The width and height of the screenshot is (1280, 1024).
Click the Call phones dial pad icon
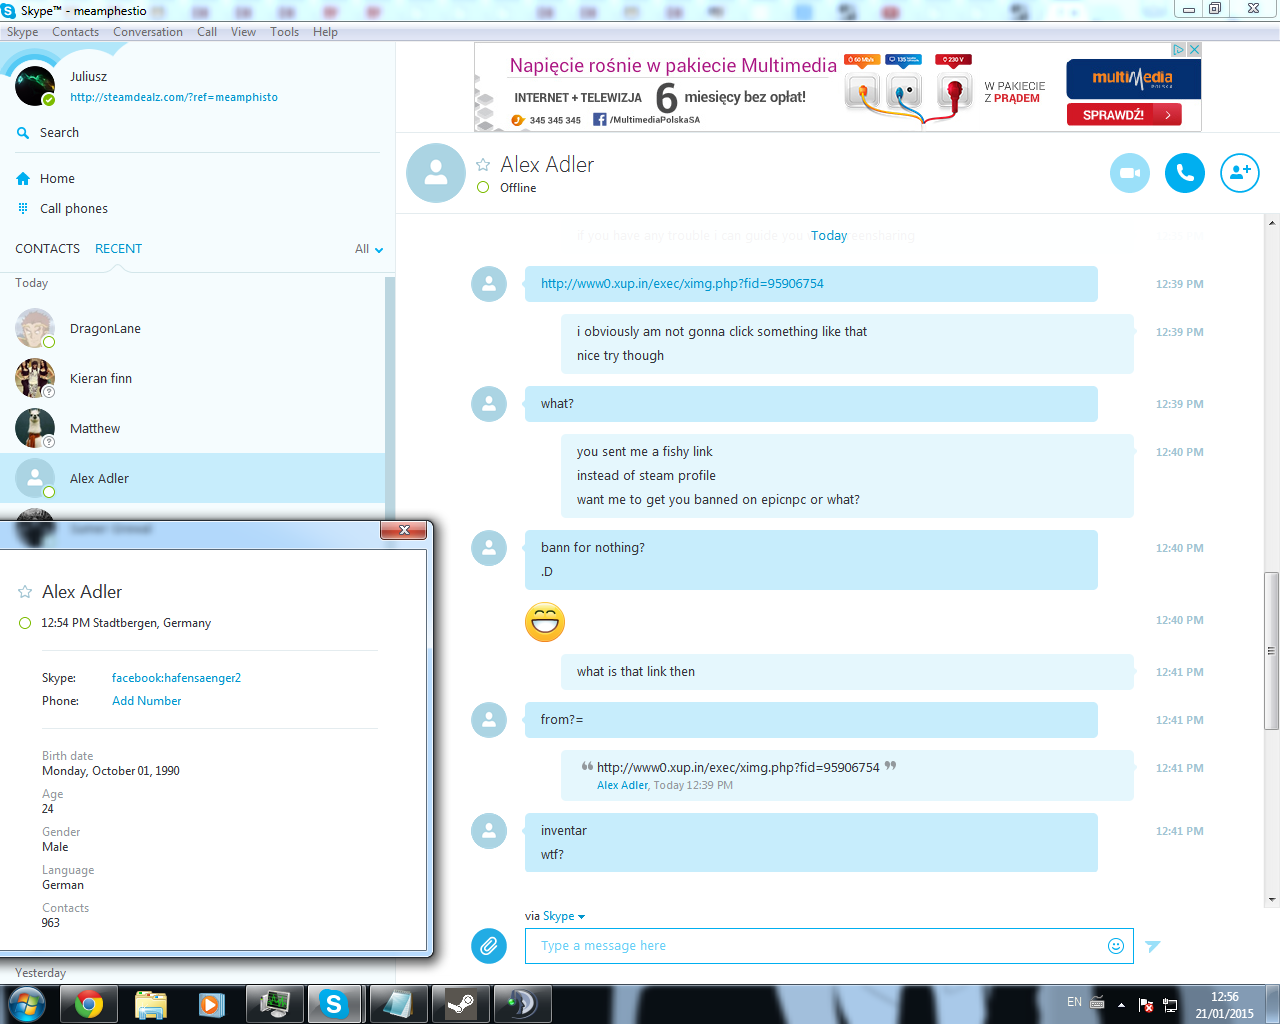pyautogui.click(x=23, y=209)
